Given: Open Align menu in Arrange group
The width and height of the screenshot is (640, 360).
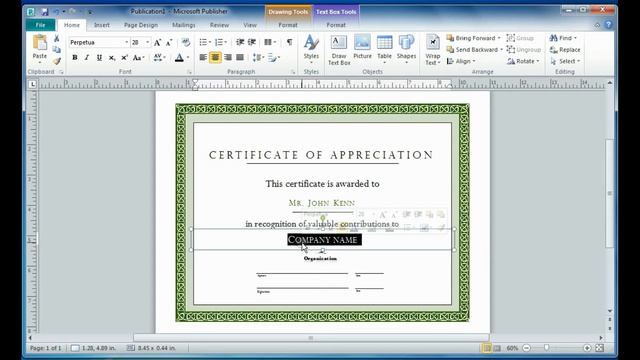Looking at the screenshot, I should [461, 61].
